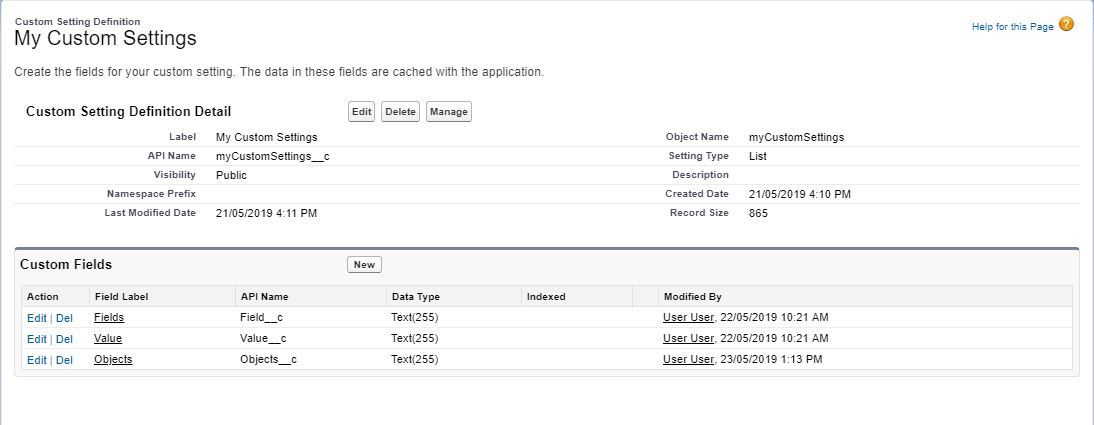The width and height of the screenshot is (1094, 425).
Task: Delete the Objects custom field row
Action: [64, 360]
